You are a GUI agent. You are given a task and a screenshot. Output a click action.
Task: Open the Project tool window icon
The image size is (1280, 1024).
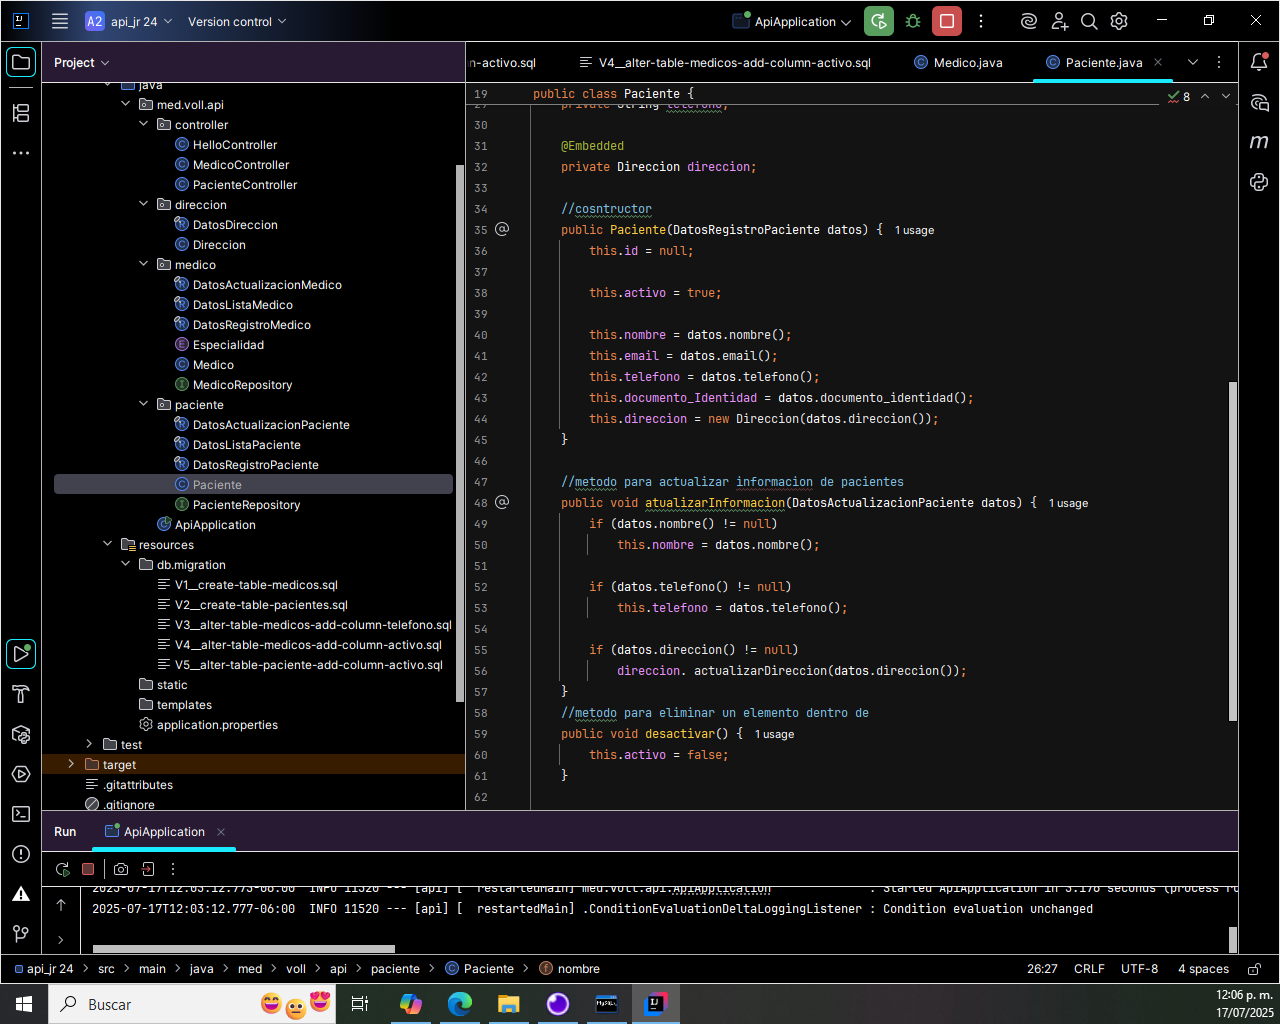21,62
